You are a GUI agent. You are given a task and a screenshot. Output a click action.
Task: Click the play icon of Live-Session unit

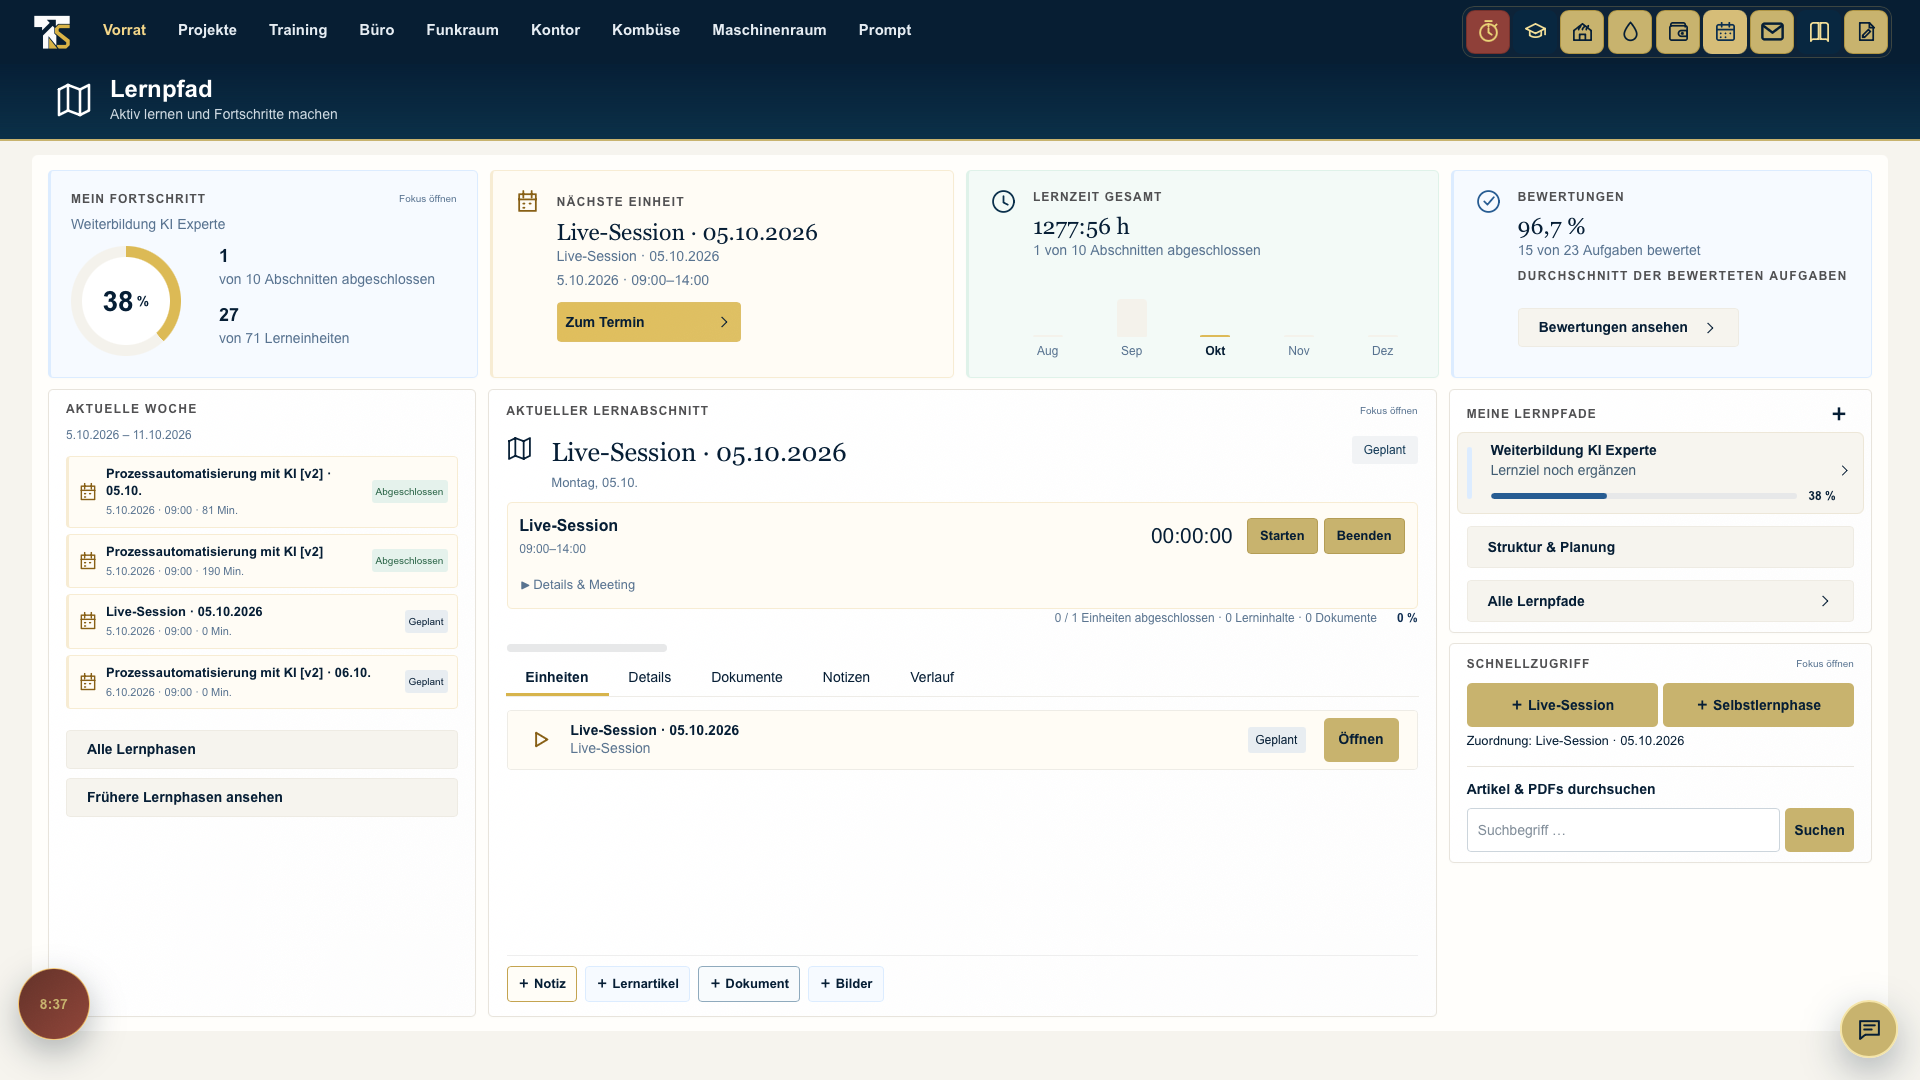pyautogui.click(x=541, y=740)
